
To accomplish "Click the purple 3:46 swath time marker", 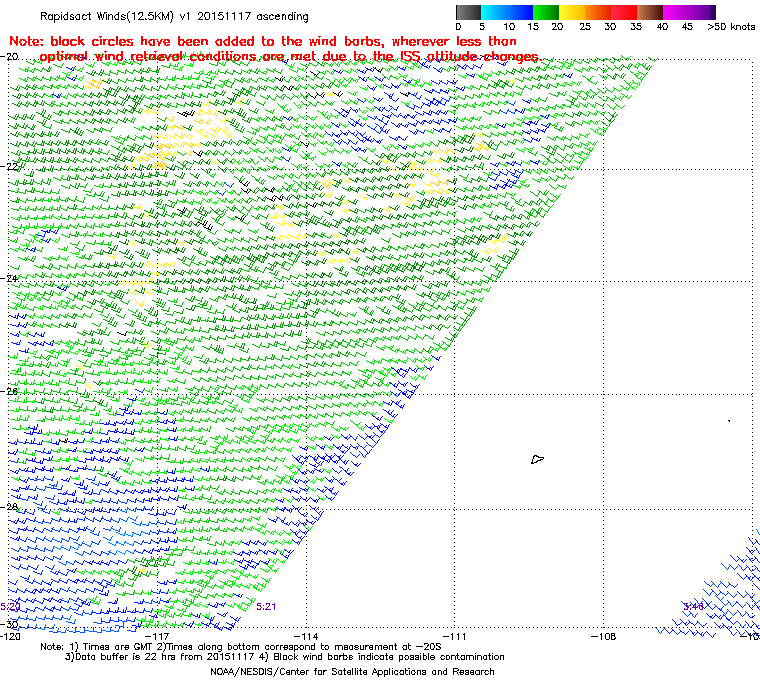I will tap(694, 607).
